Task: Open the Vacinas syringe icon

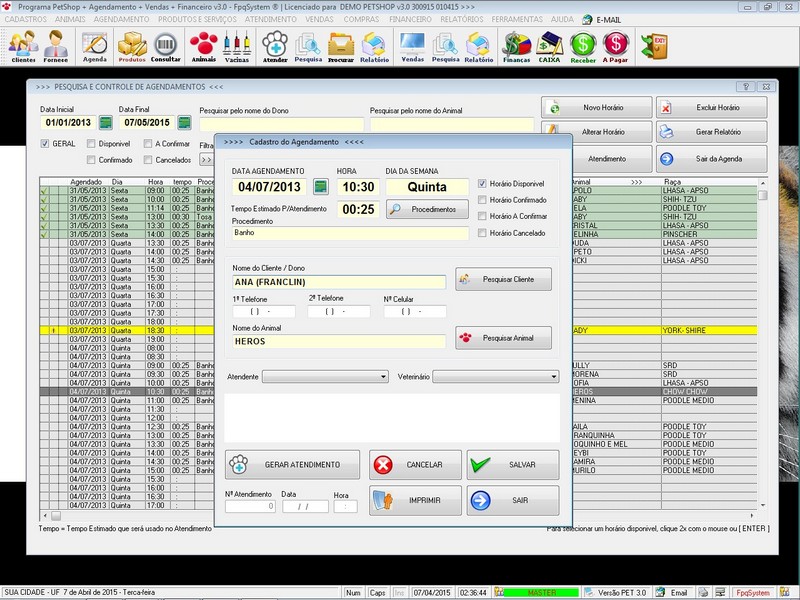Action: 237,45
